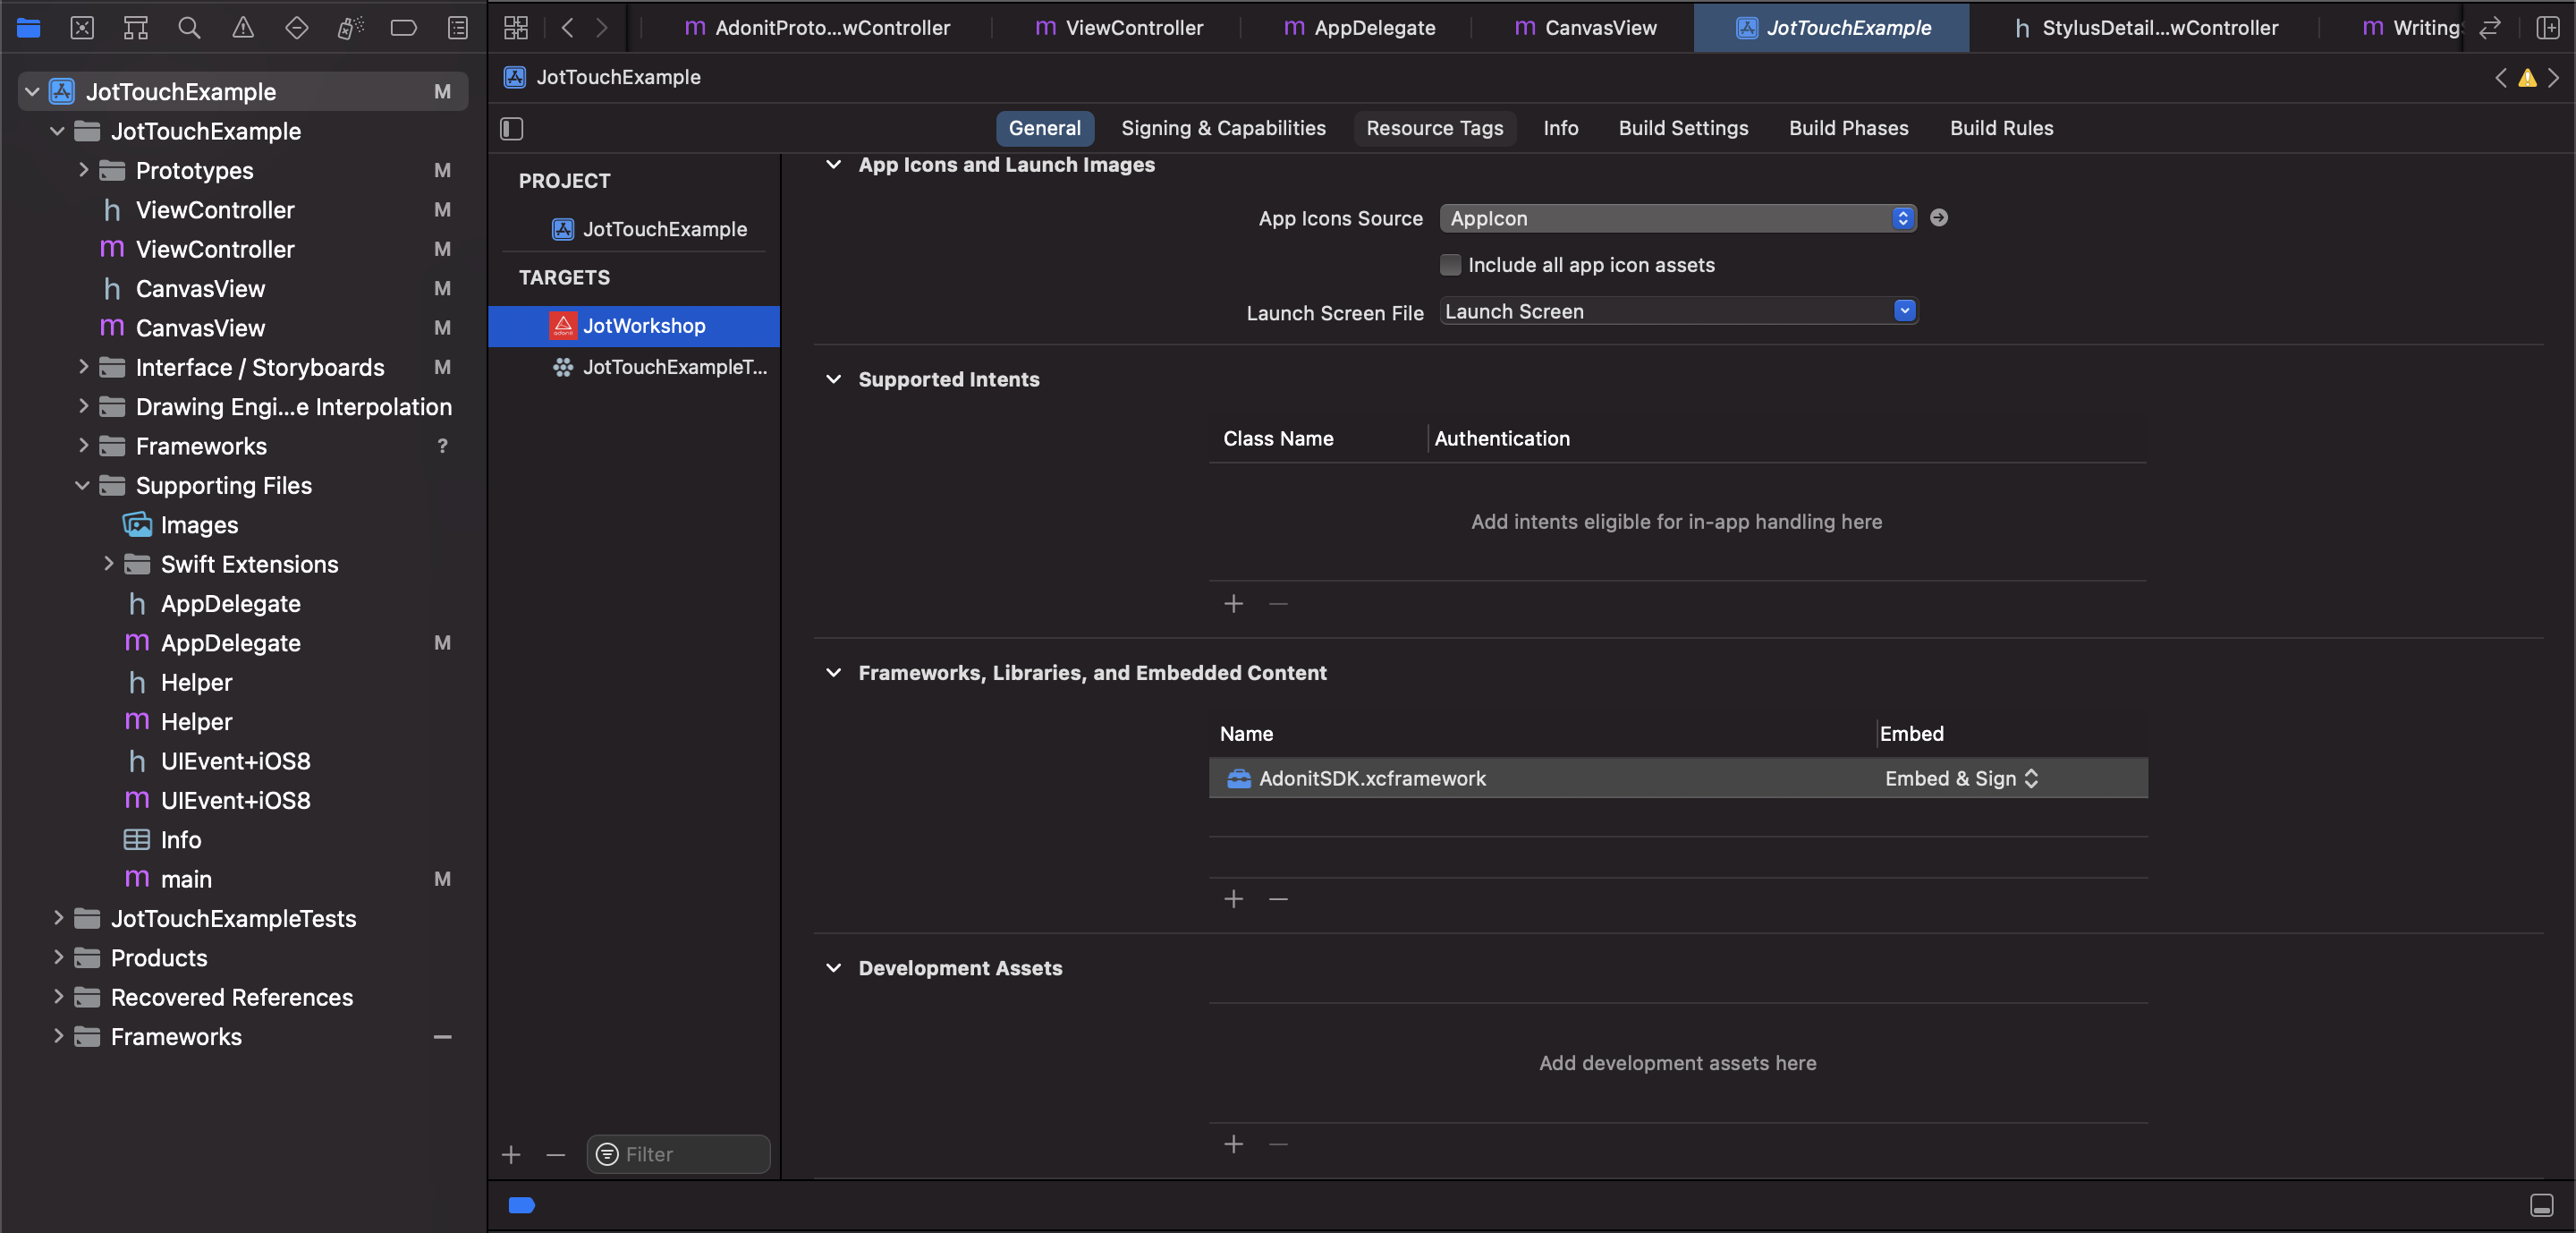Open StylusDetail...wController editor tab
2576x1233 pixels.
2145,28
